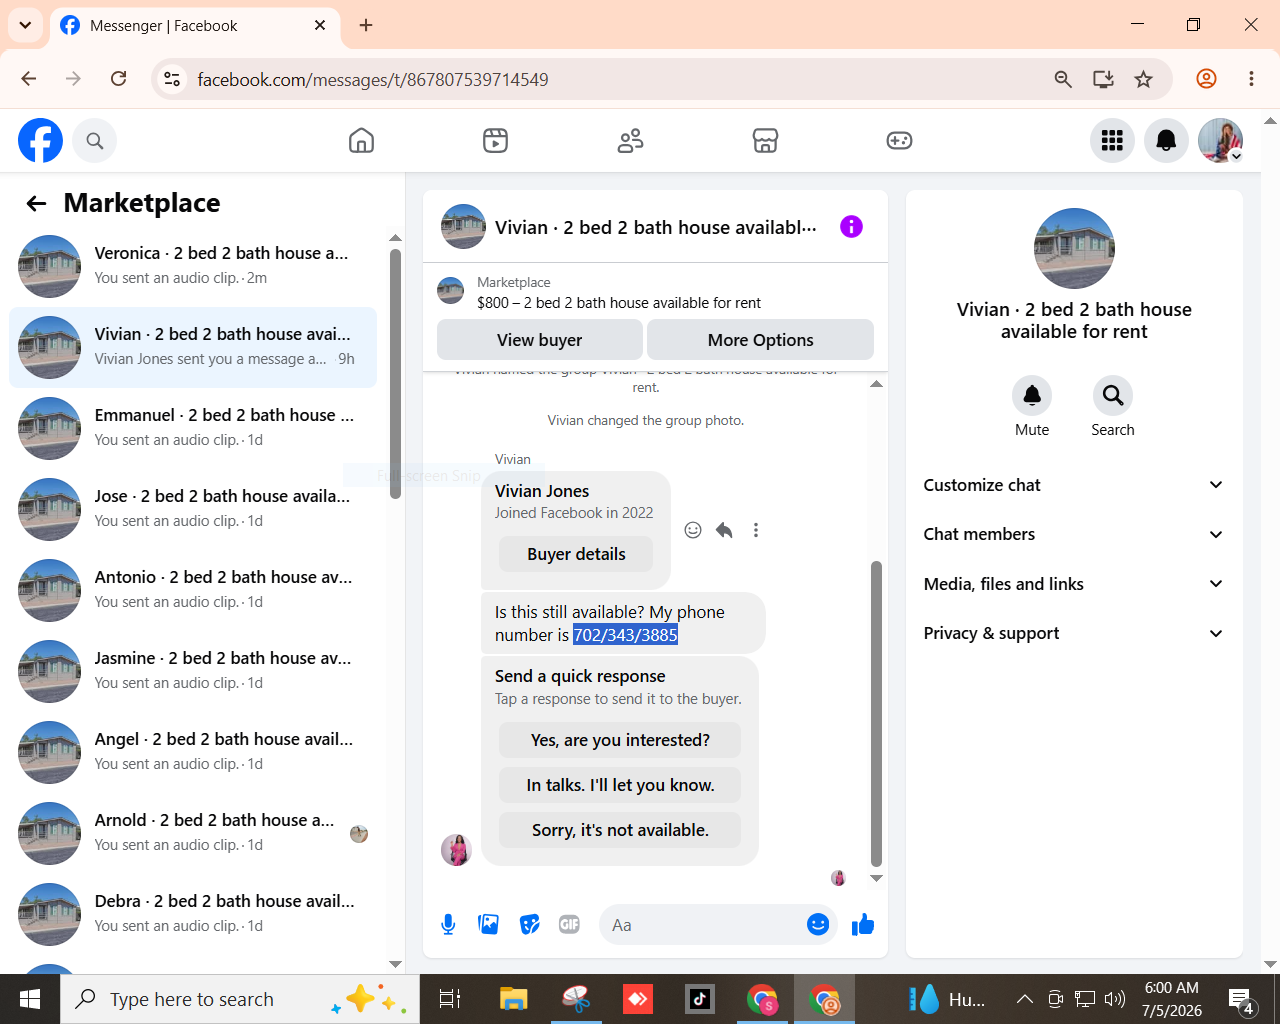Click the browser address bar URL

click(373, 79)
